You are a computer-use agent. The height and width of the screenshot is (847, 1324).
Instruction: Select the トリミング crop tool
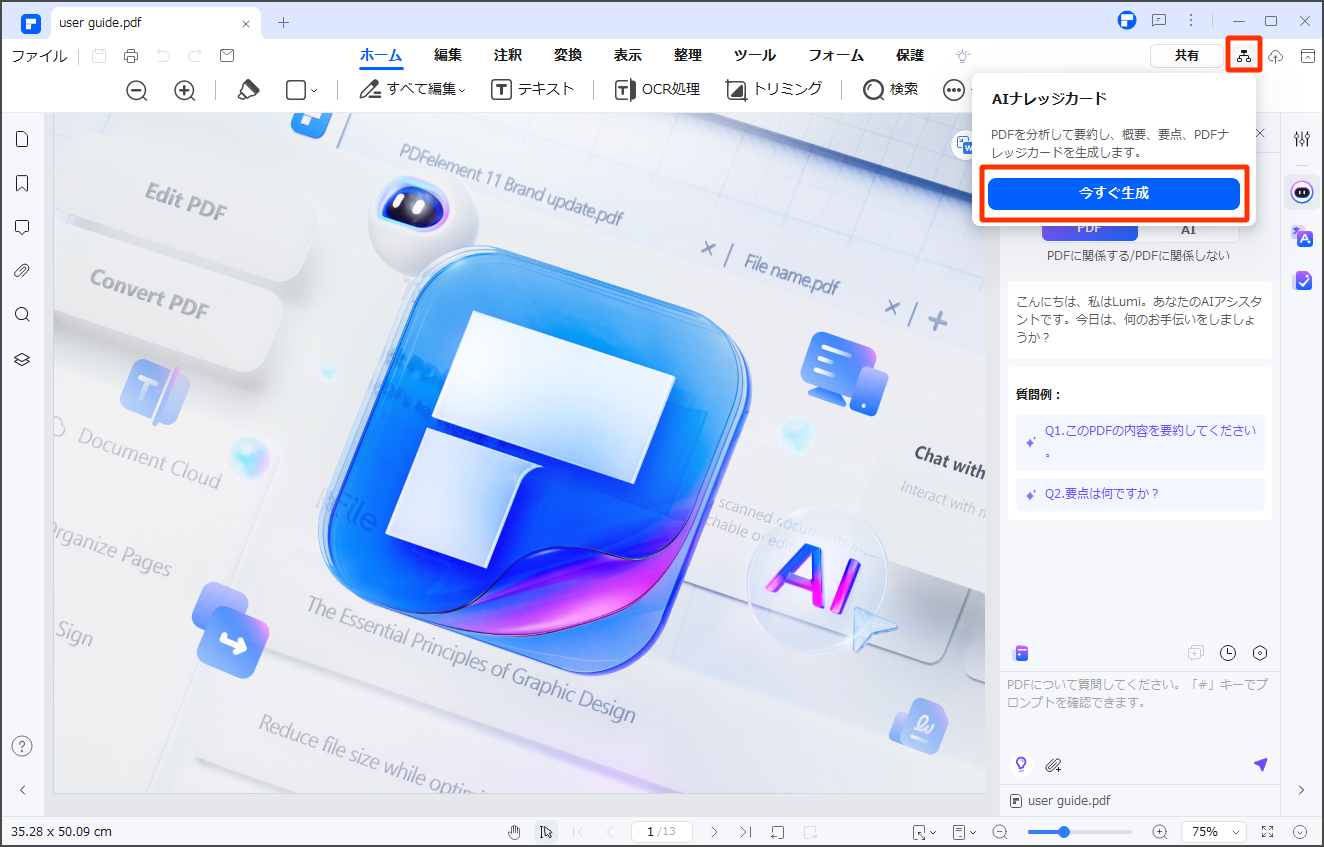(x=774, y=90)
